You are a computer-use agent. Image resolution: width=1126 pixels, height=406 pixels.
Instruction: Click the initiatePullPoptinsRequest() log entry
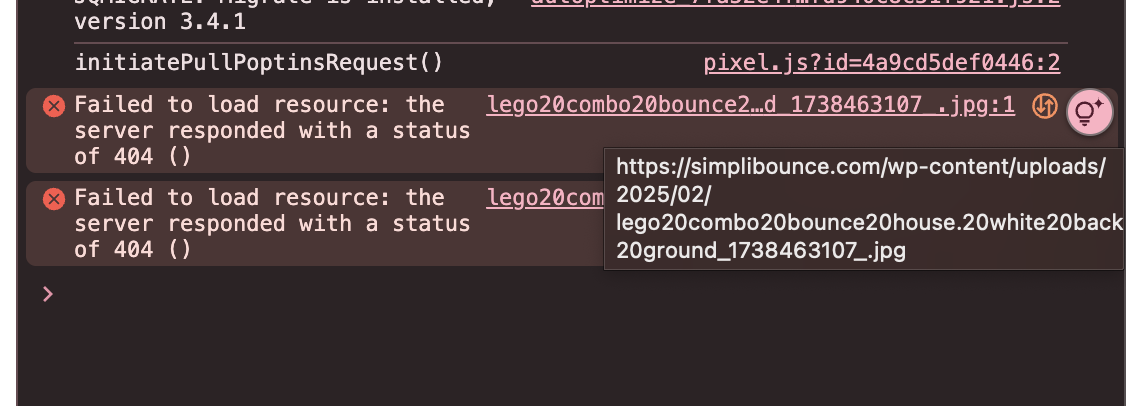click(x=259, y=63)
